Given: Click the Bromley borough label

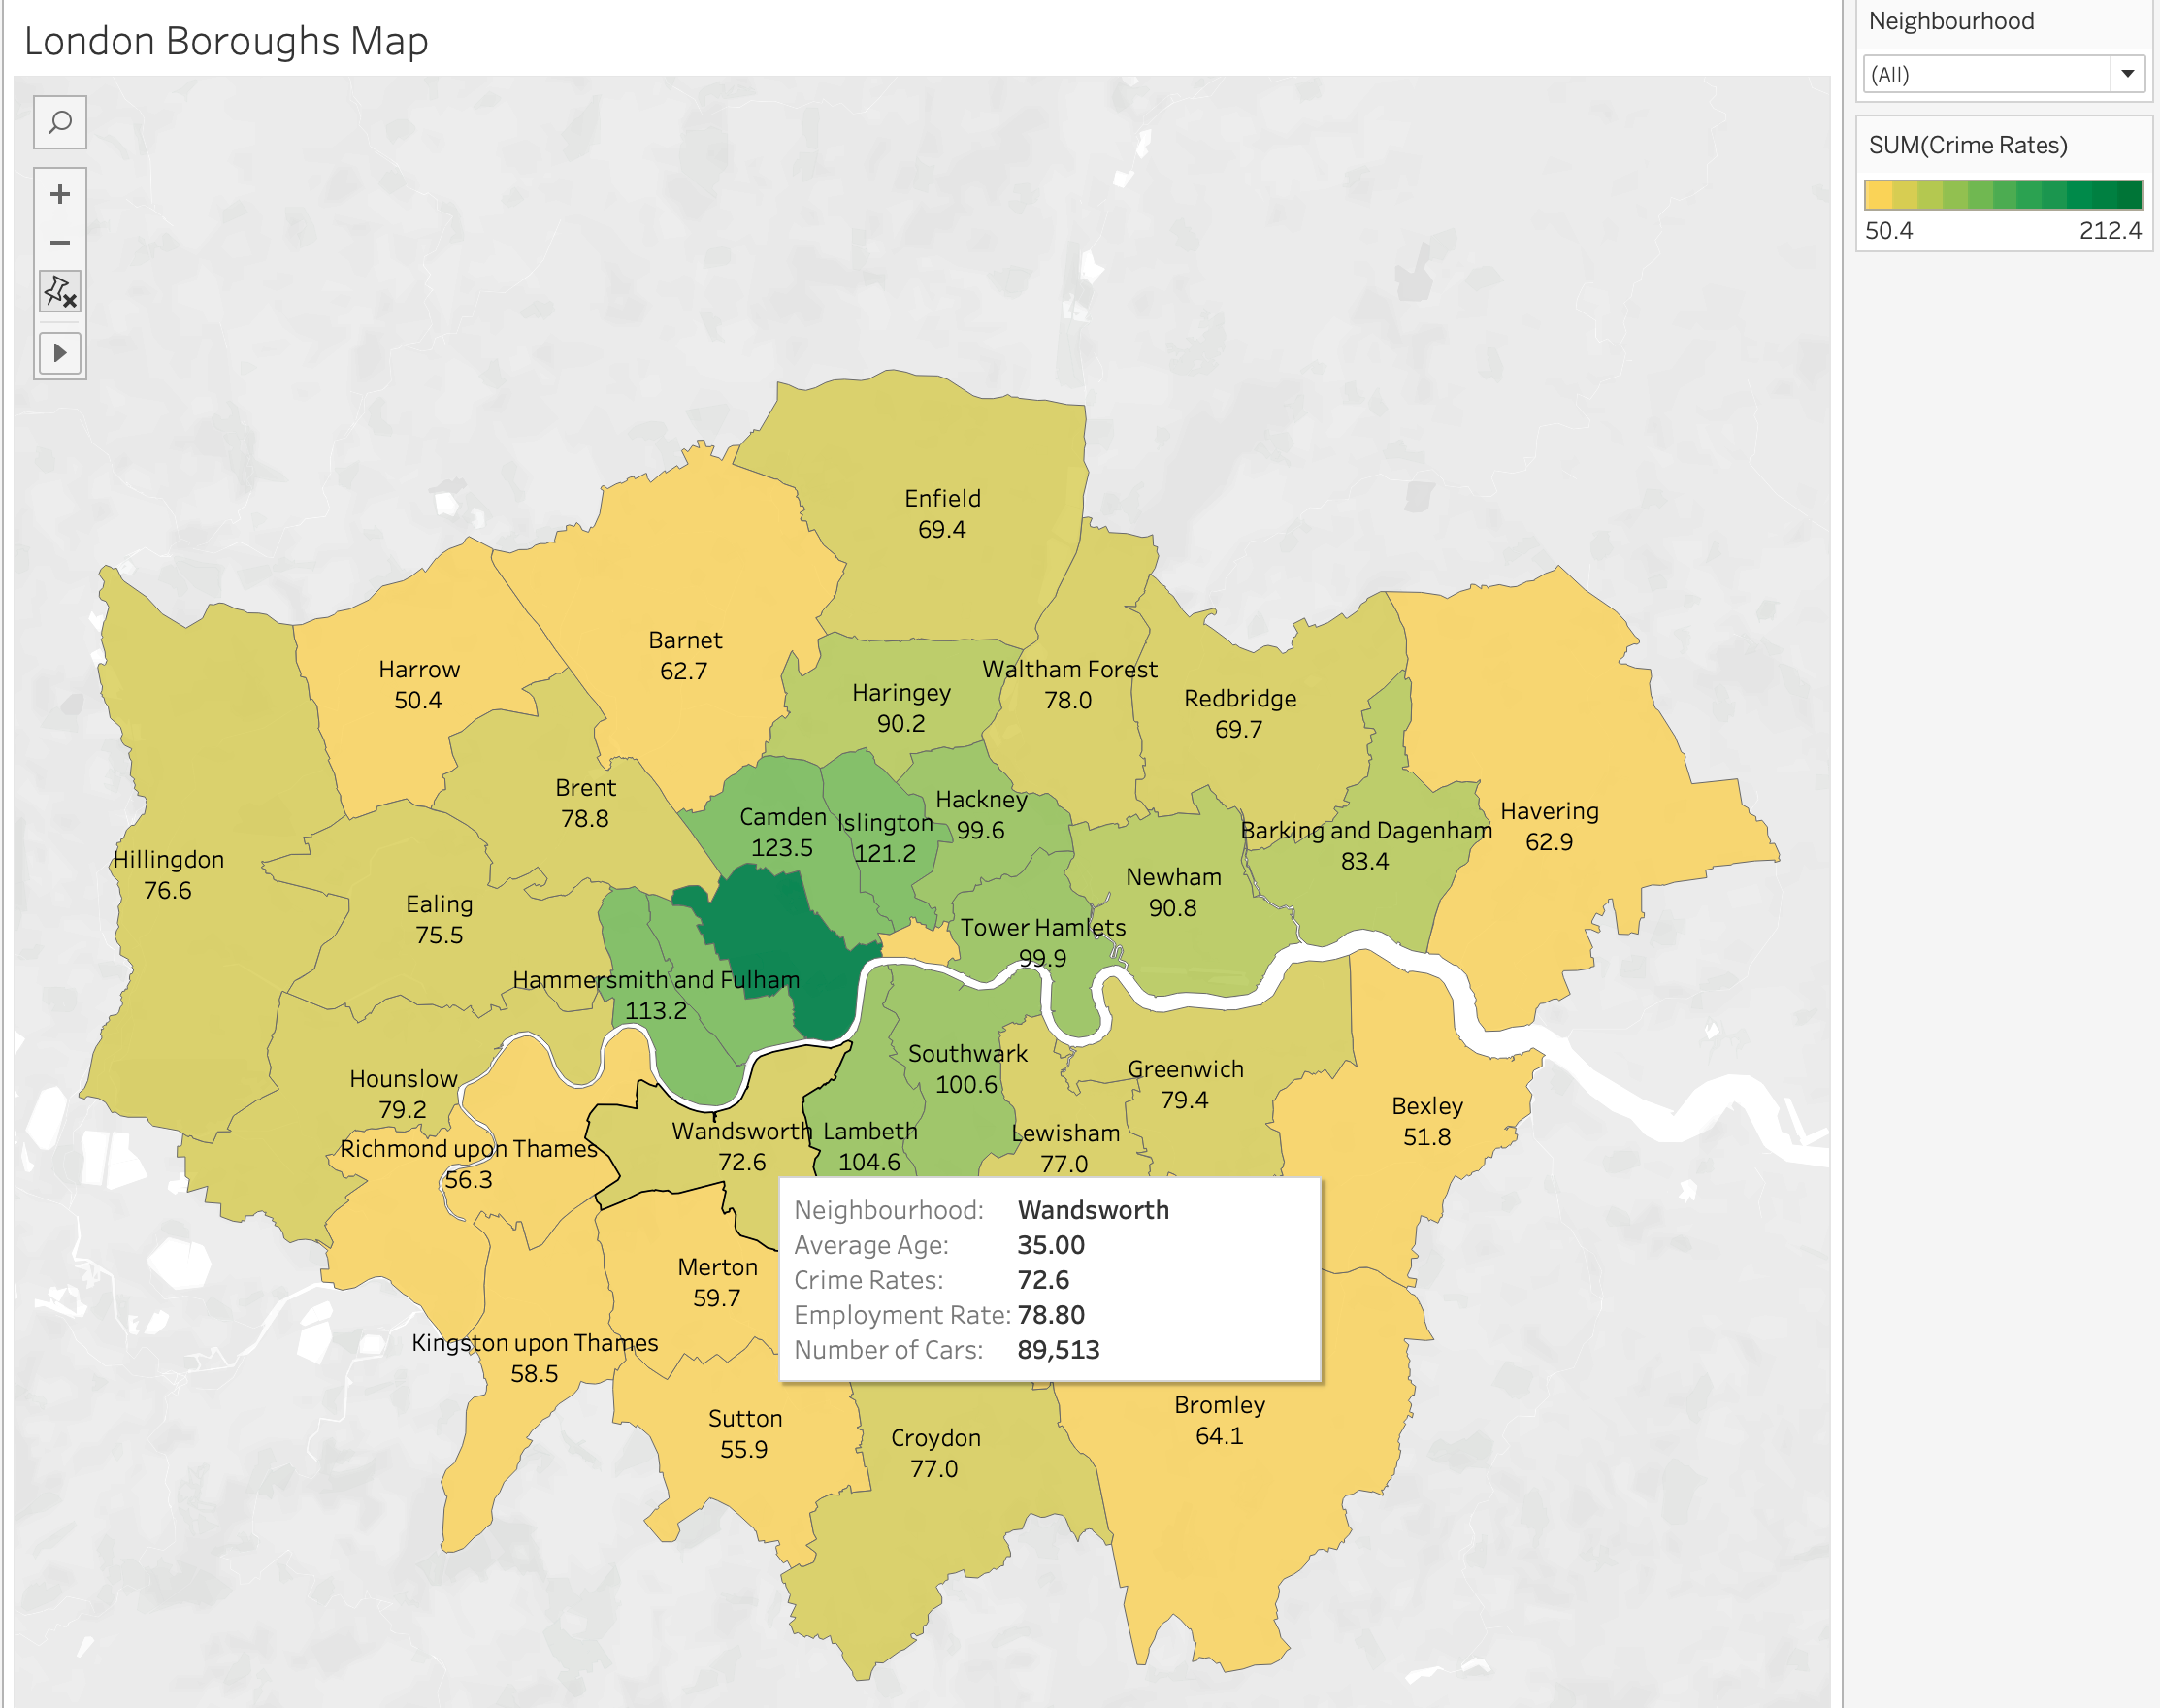Looking at the screenshot, I should (1219, 1405).
